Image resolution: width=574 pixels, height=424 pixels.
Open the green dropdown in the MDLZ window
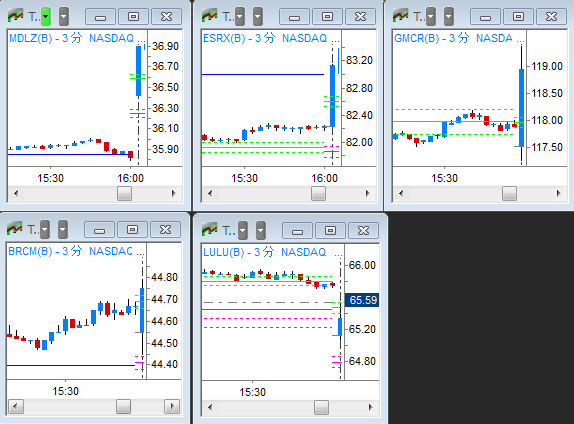[x=46, y=16]
